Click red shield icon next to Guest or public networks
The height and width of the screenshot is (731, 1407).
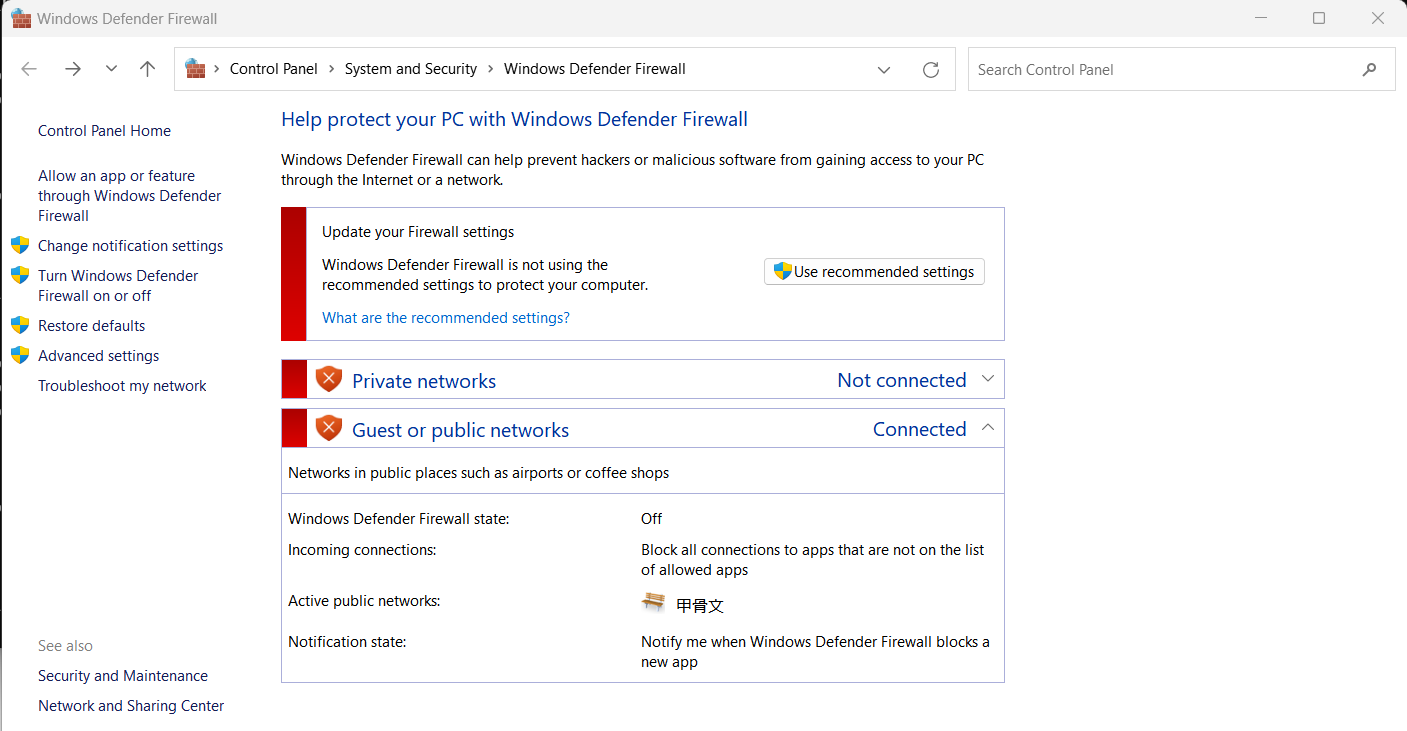click(x=329, y=428)
